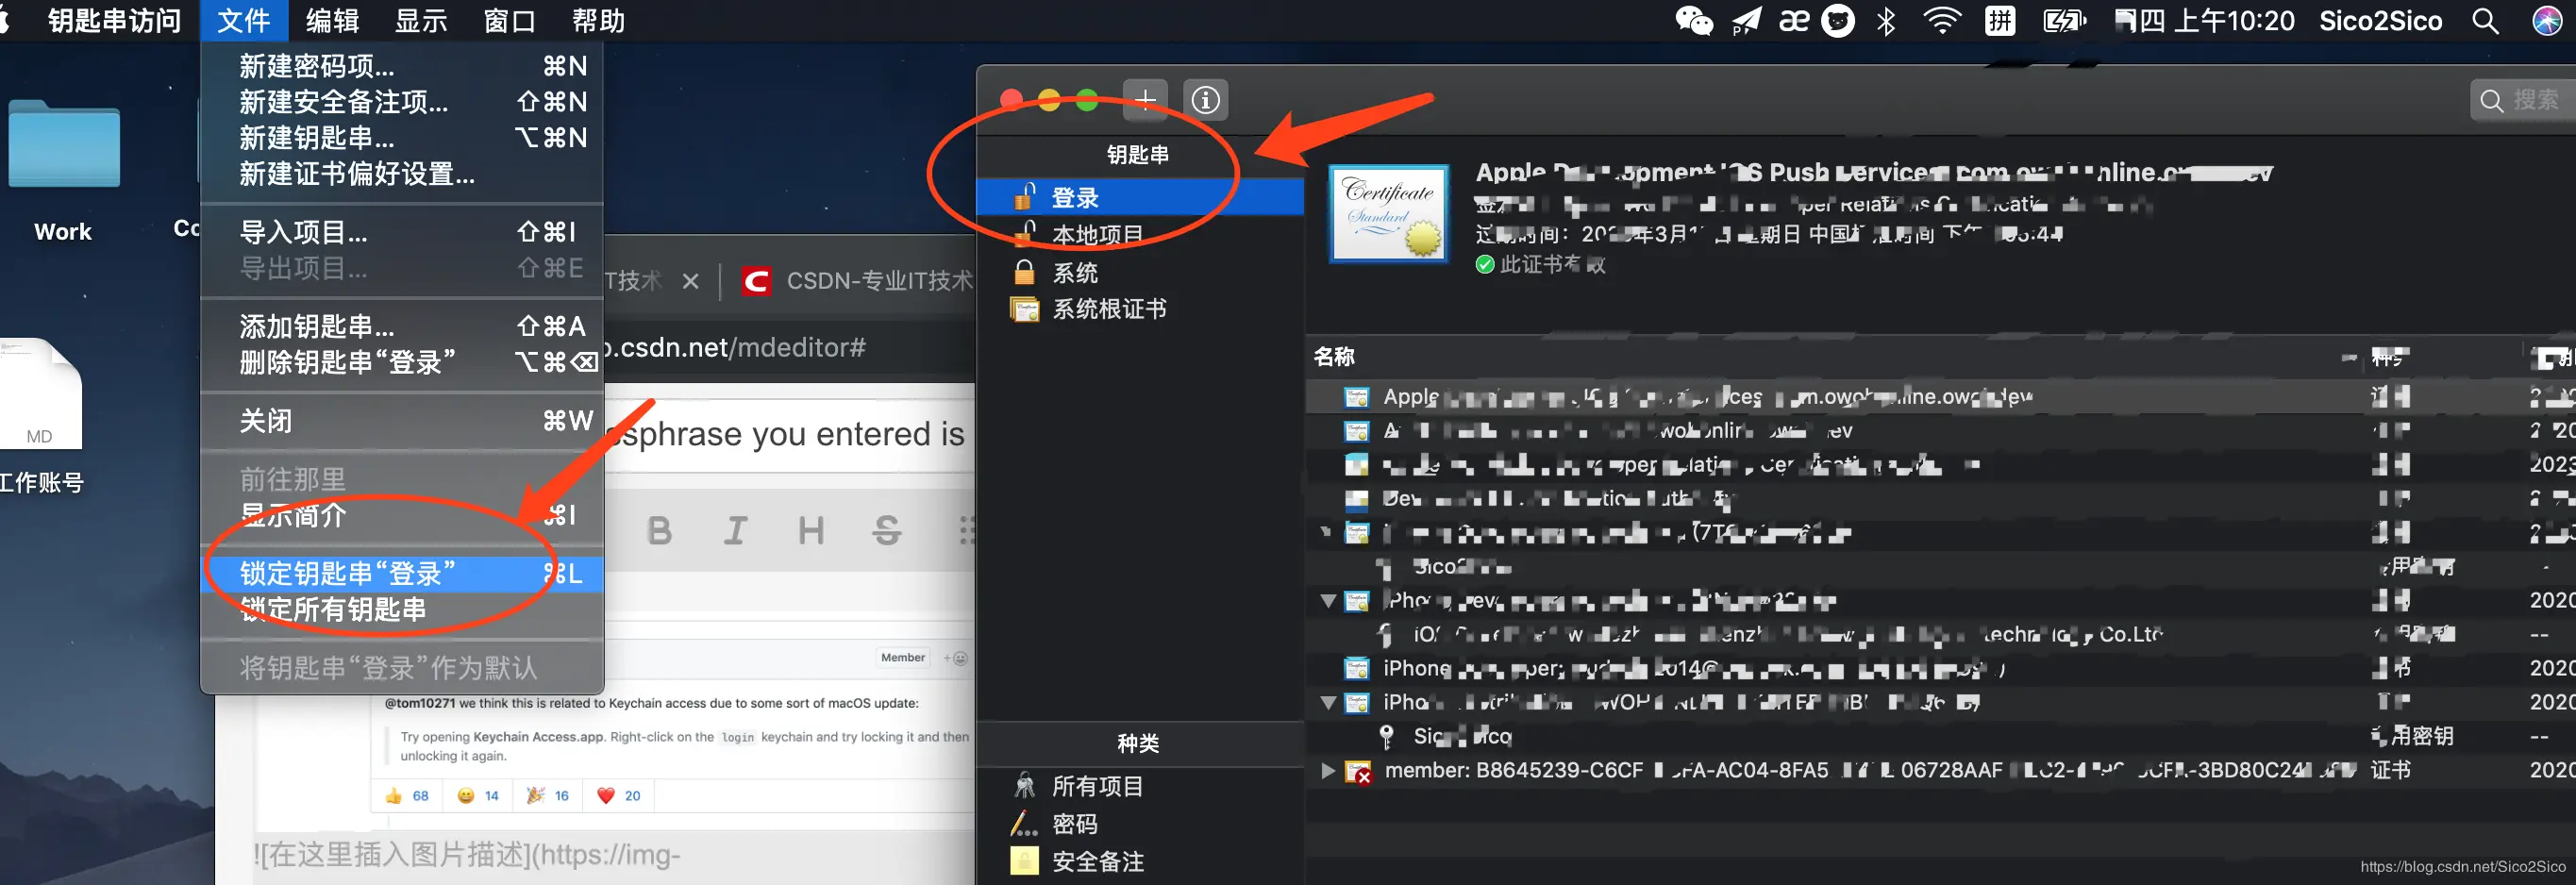The width and height of the screenshot is (2576, 885).
Task: Toggle bold formatting in CSDN editor
Action: pos(659,530)
